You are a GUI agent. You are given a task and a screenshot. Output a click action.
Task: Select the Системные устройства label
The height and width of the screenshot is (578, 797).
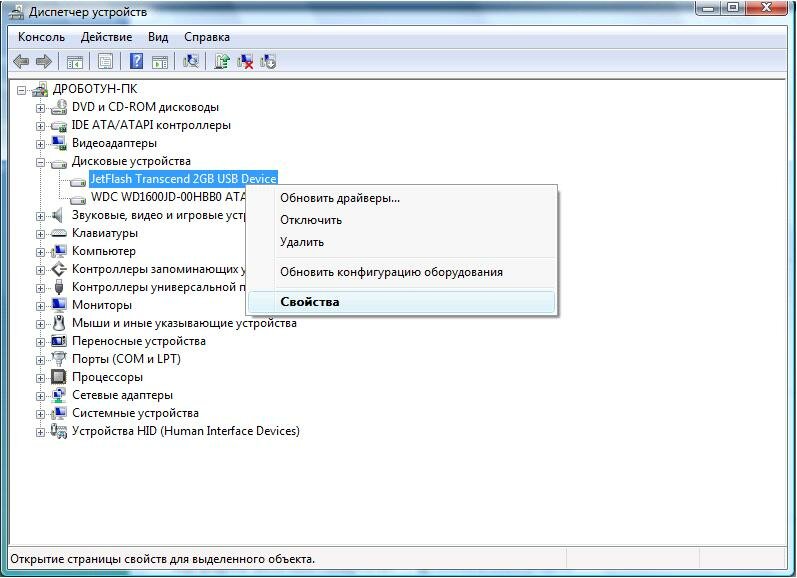[x=135, y=413]
